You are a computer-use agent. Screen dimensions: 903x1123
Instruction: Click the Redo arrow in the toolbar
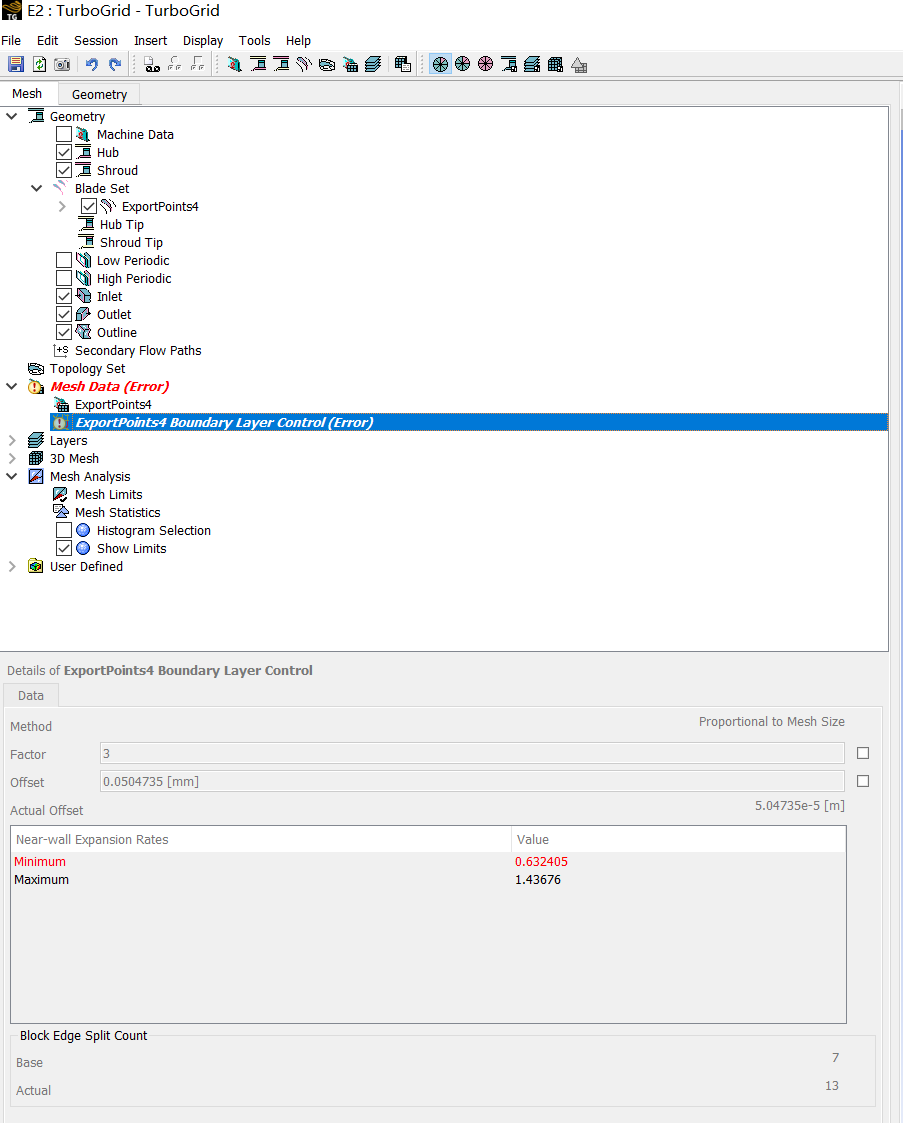[x=114, y=64]
